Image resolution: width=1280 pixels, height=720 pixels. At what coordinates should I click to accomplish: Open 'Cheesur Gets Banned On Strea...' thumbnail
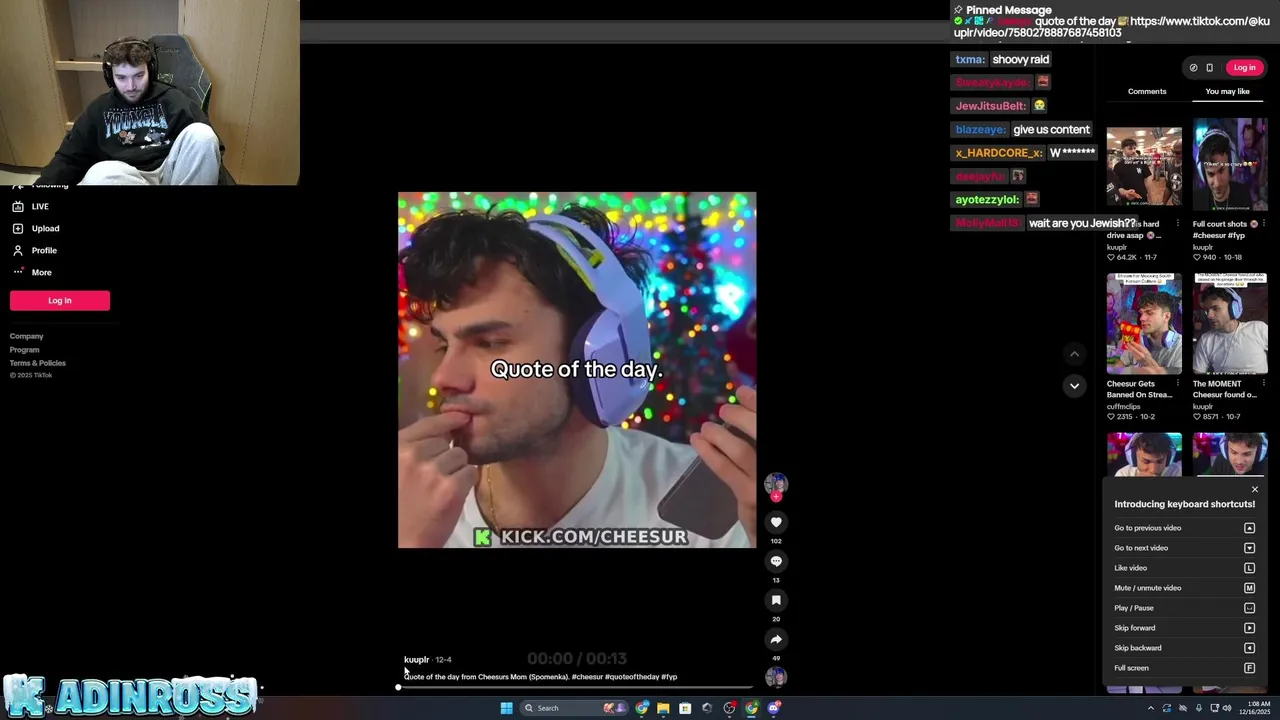[1144, 323]
